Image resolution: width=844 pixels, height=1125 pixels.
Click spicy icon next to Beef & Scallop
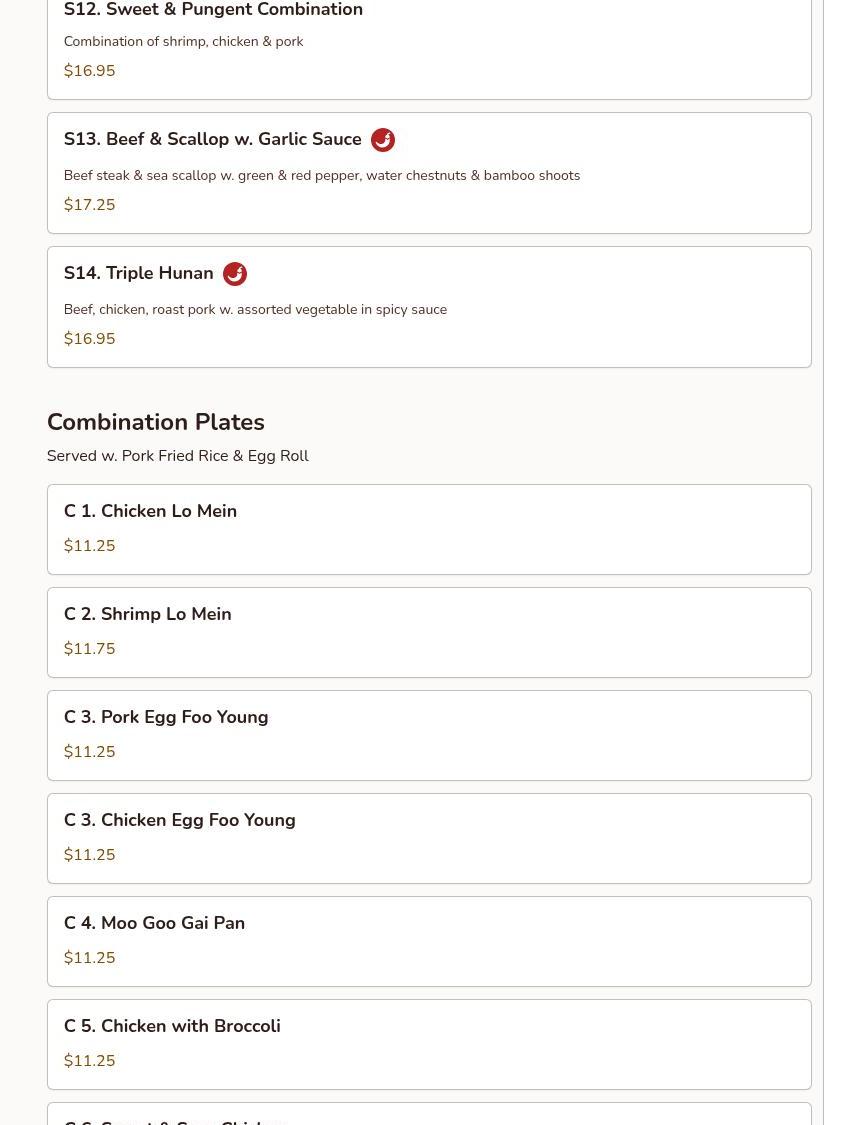point(382,140)
